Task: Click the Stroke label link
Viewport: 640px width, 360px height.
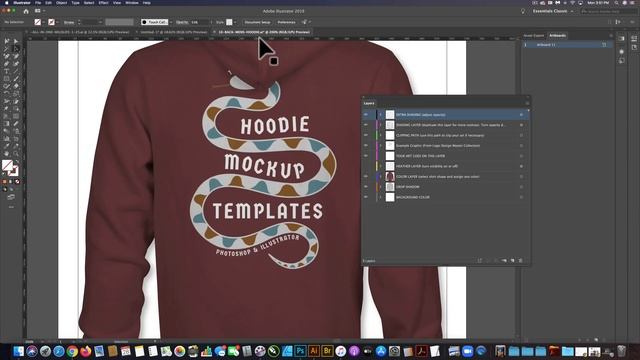Action: (69, 22)
